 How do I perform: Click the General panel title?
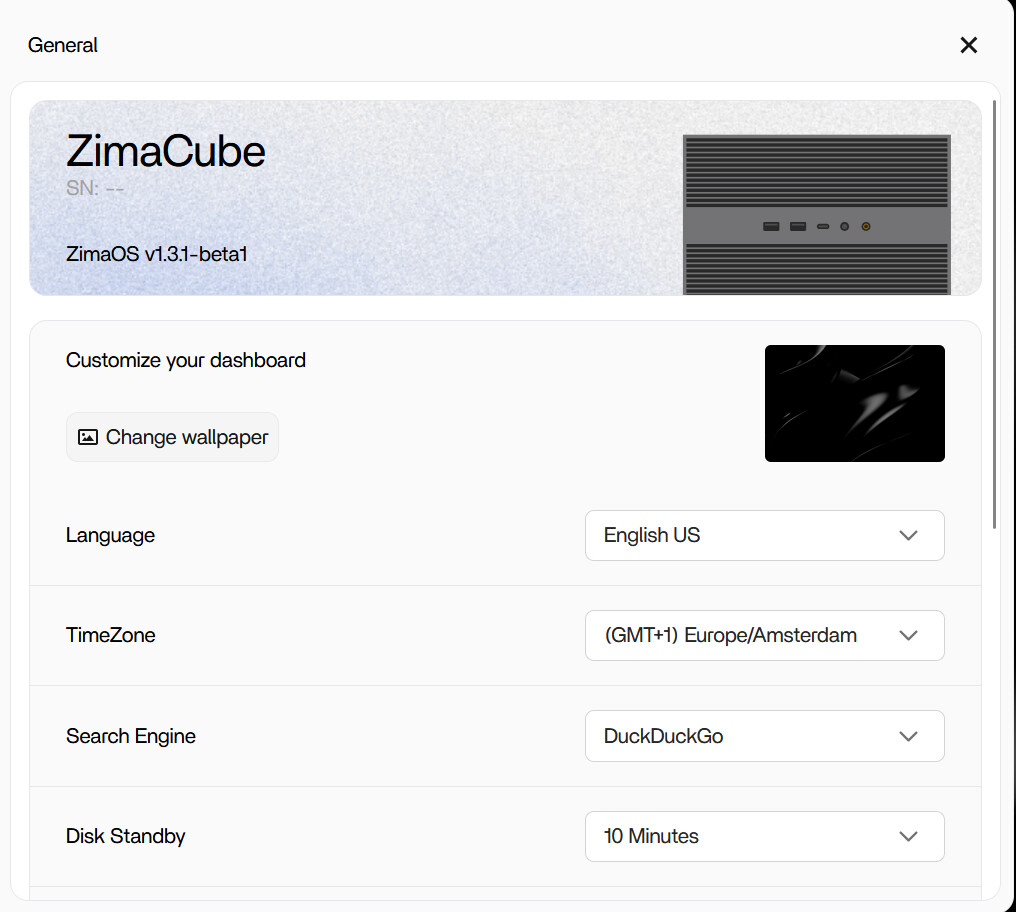63,45
